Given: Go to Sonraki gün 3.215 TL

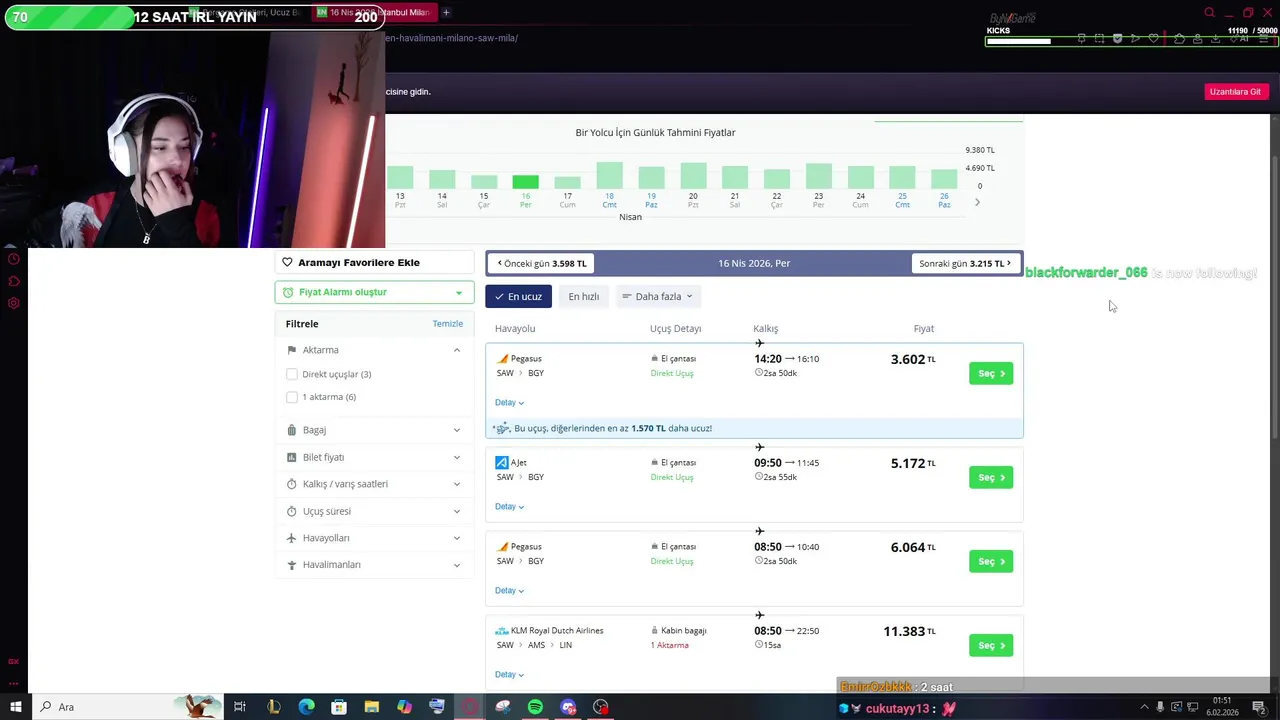Looking at the screenshot, I should click(x=965, y=263).
